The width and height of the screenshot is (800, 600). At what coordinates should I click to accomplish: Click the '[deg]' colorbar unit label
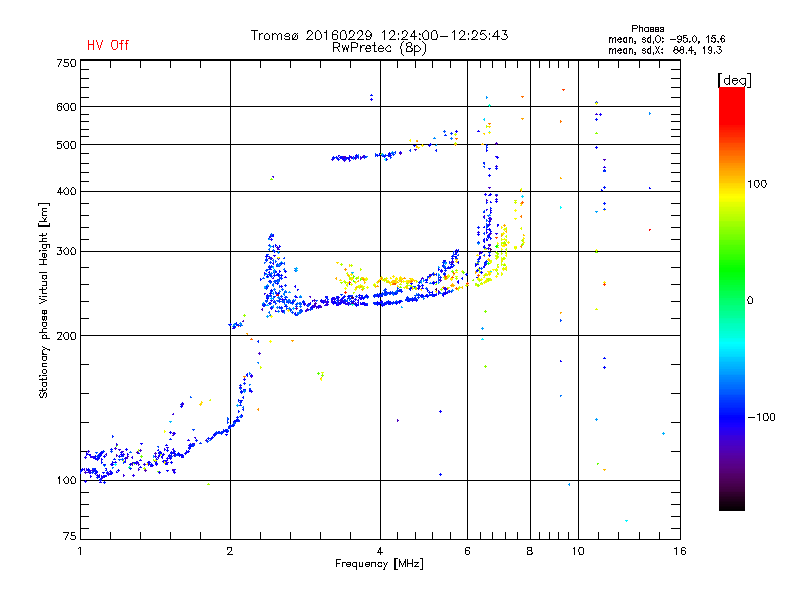(x=734, y=80)
